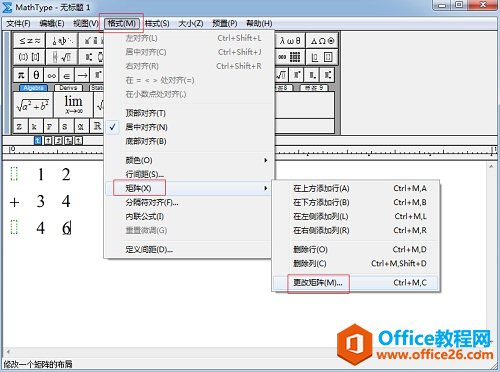500x372 pixels.
Task: Click the plus sign in the equation
Action: 14,202
